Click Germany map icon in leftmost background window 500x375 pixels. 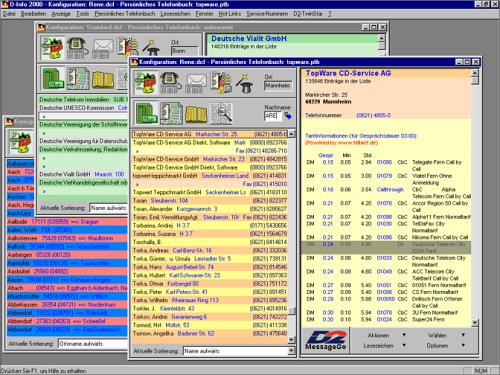tap(20, 143)
